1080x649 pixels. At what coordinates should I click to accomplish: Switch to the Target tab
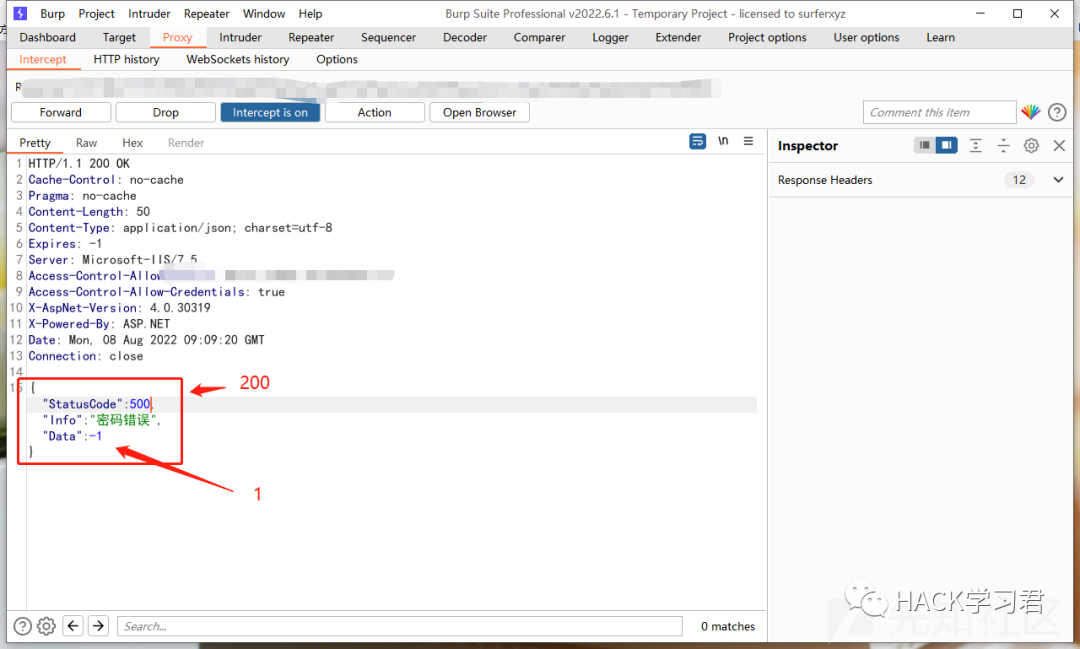[119, 37]
